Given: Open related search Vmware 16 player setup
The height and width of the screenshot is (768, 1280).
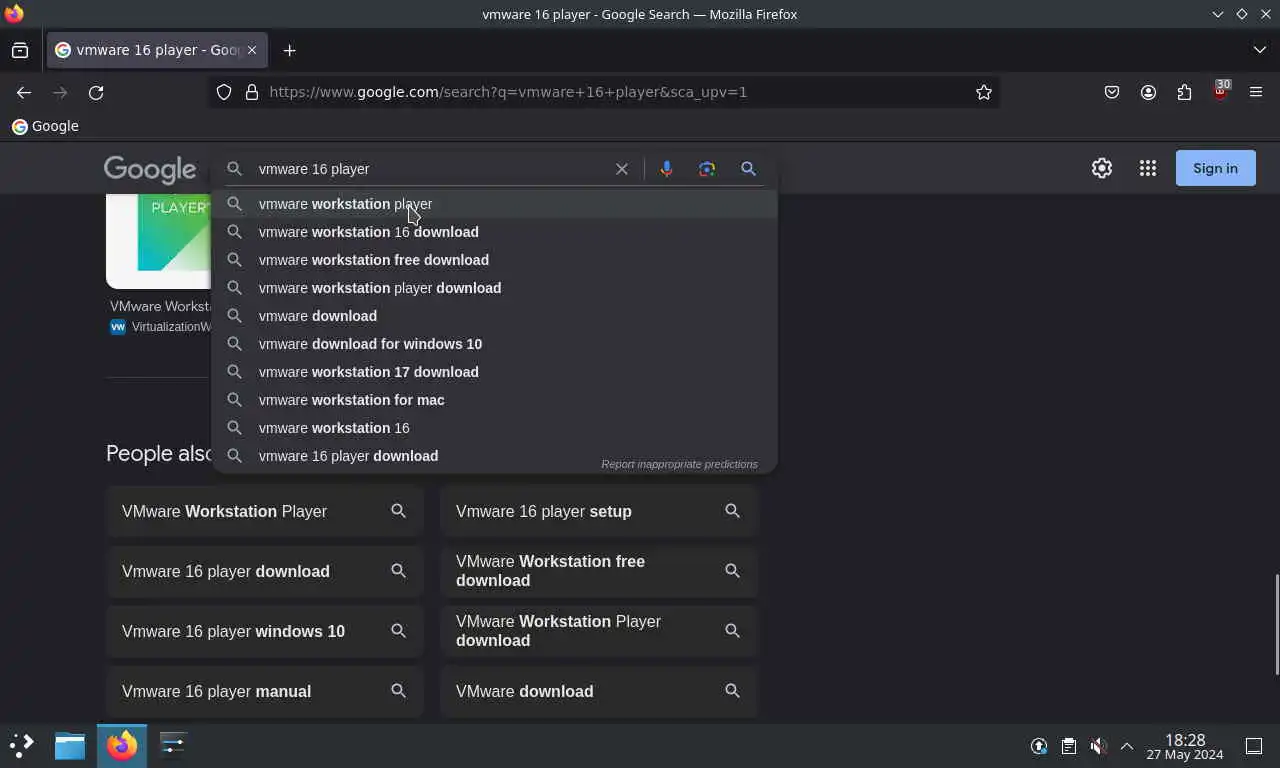Looking at the screenshot, I should pyautogui.click(x=599, y=511).
